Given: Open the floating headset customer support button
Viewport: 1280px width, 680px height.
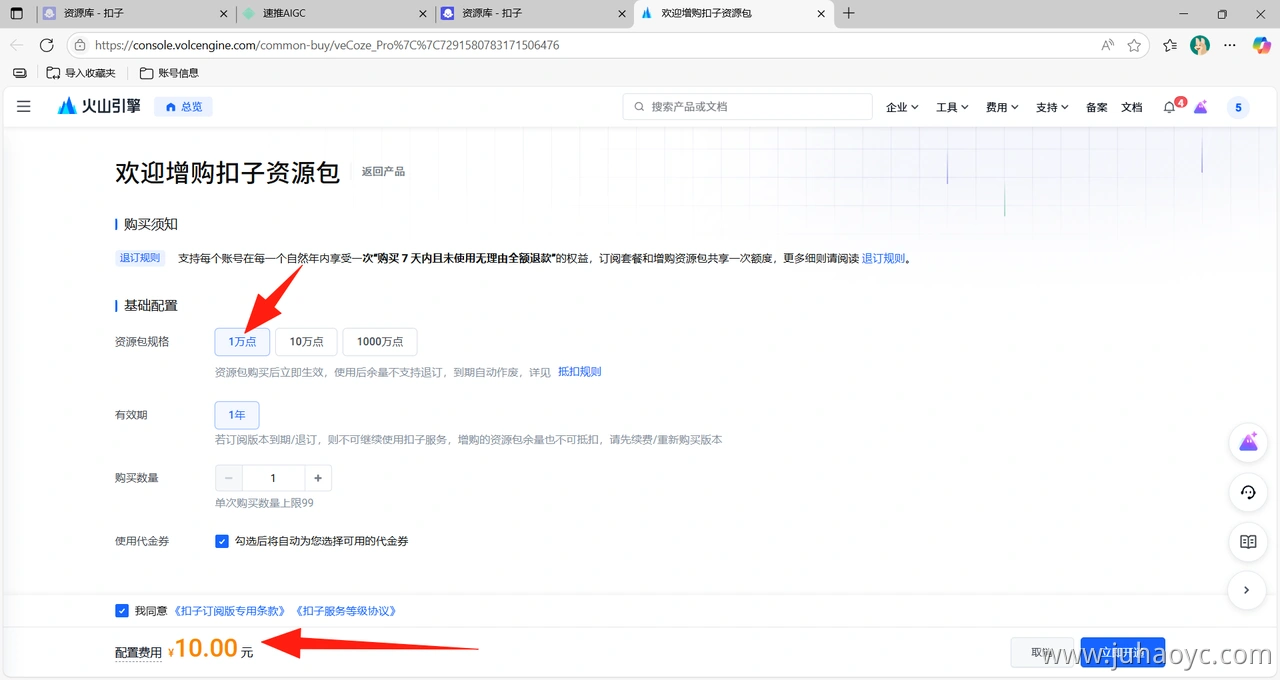Looking at the screenshot, I should (1248, 492).
